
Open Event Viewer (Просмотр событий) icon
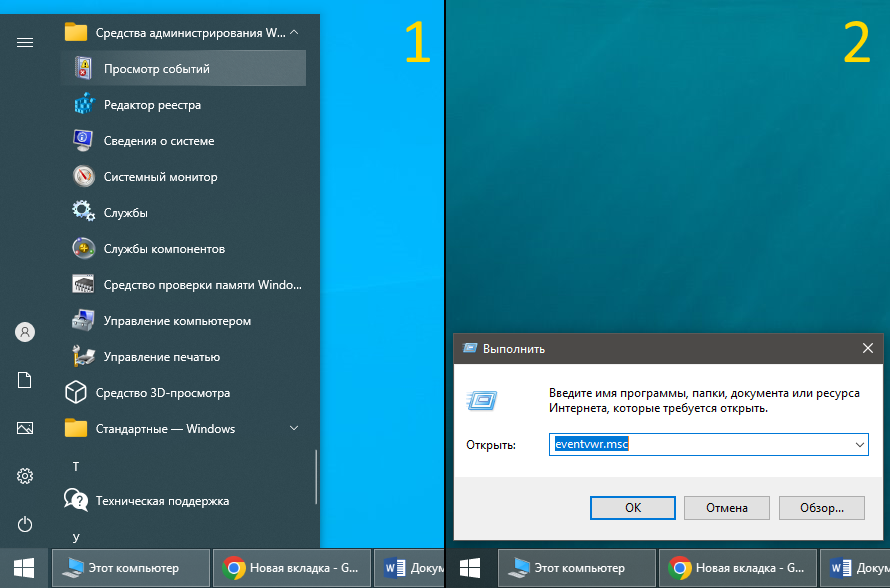click(x=83, y=68)
